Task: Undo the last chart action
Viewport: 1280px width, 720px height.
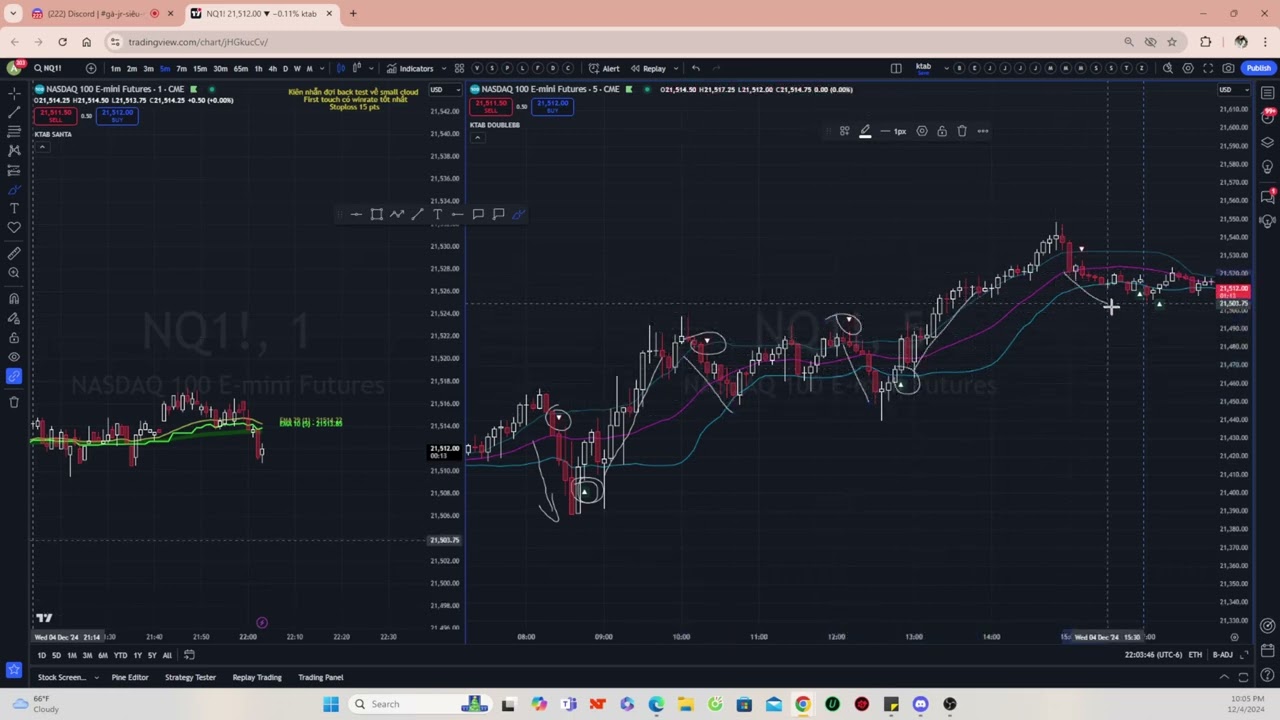Action: point(696,68)
